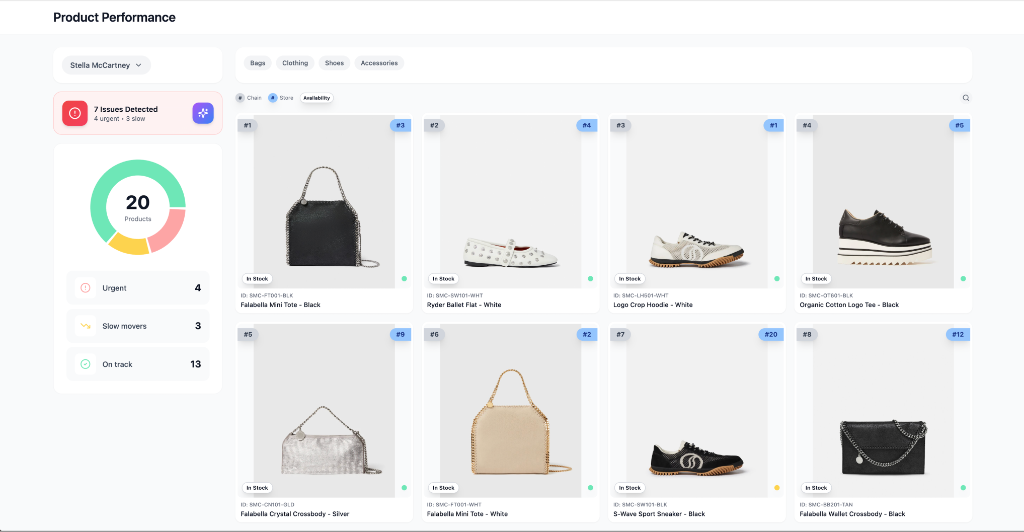Viewport: 1024px width, 532px height.
Task: Click the On track checkmark icon
Action: (85, 364)
